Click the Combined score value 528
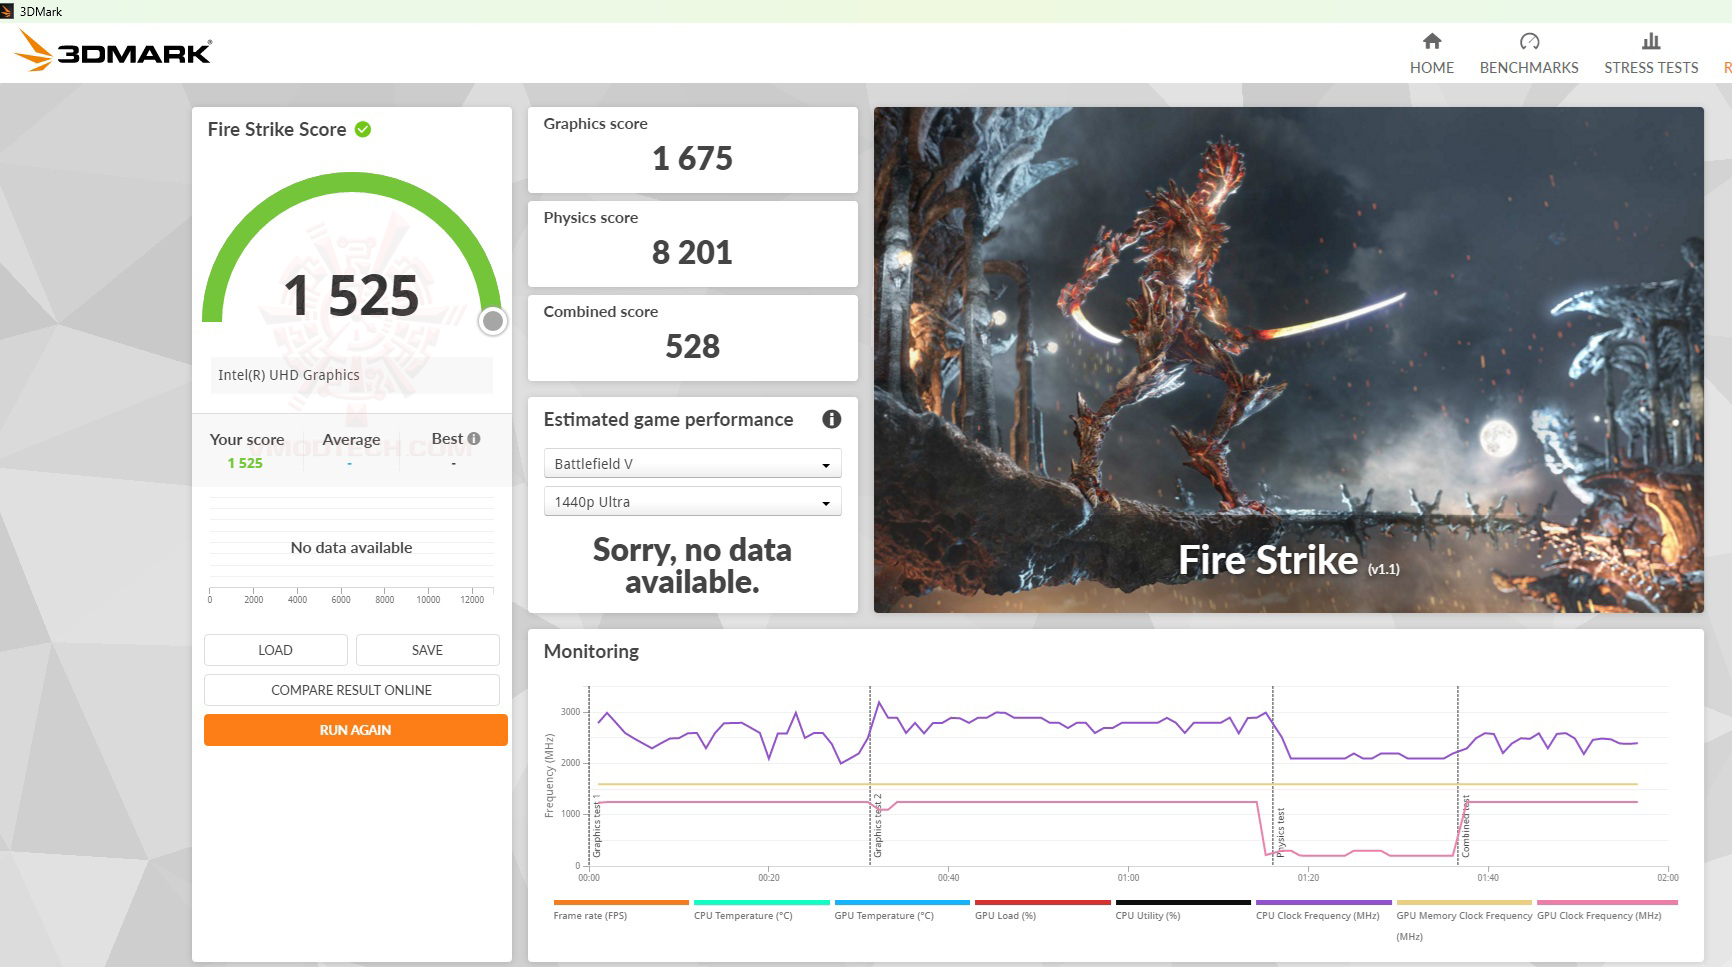1732x967 pixels. (x=692, y=346)
